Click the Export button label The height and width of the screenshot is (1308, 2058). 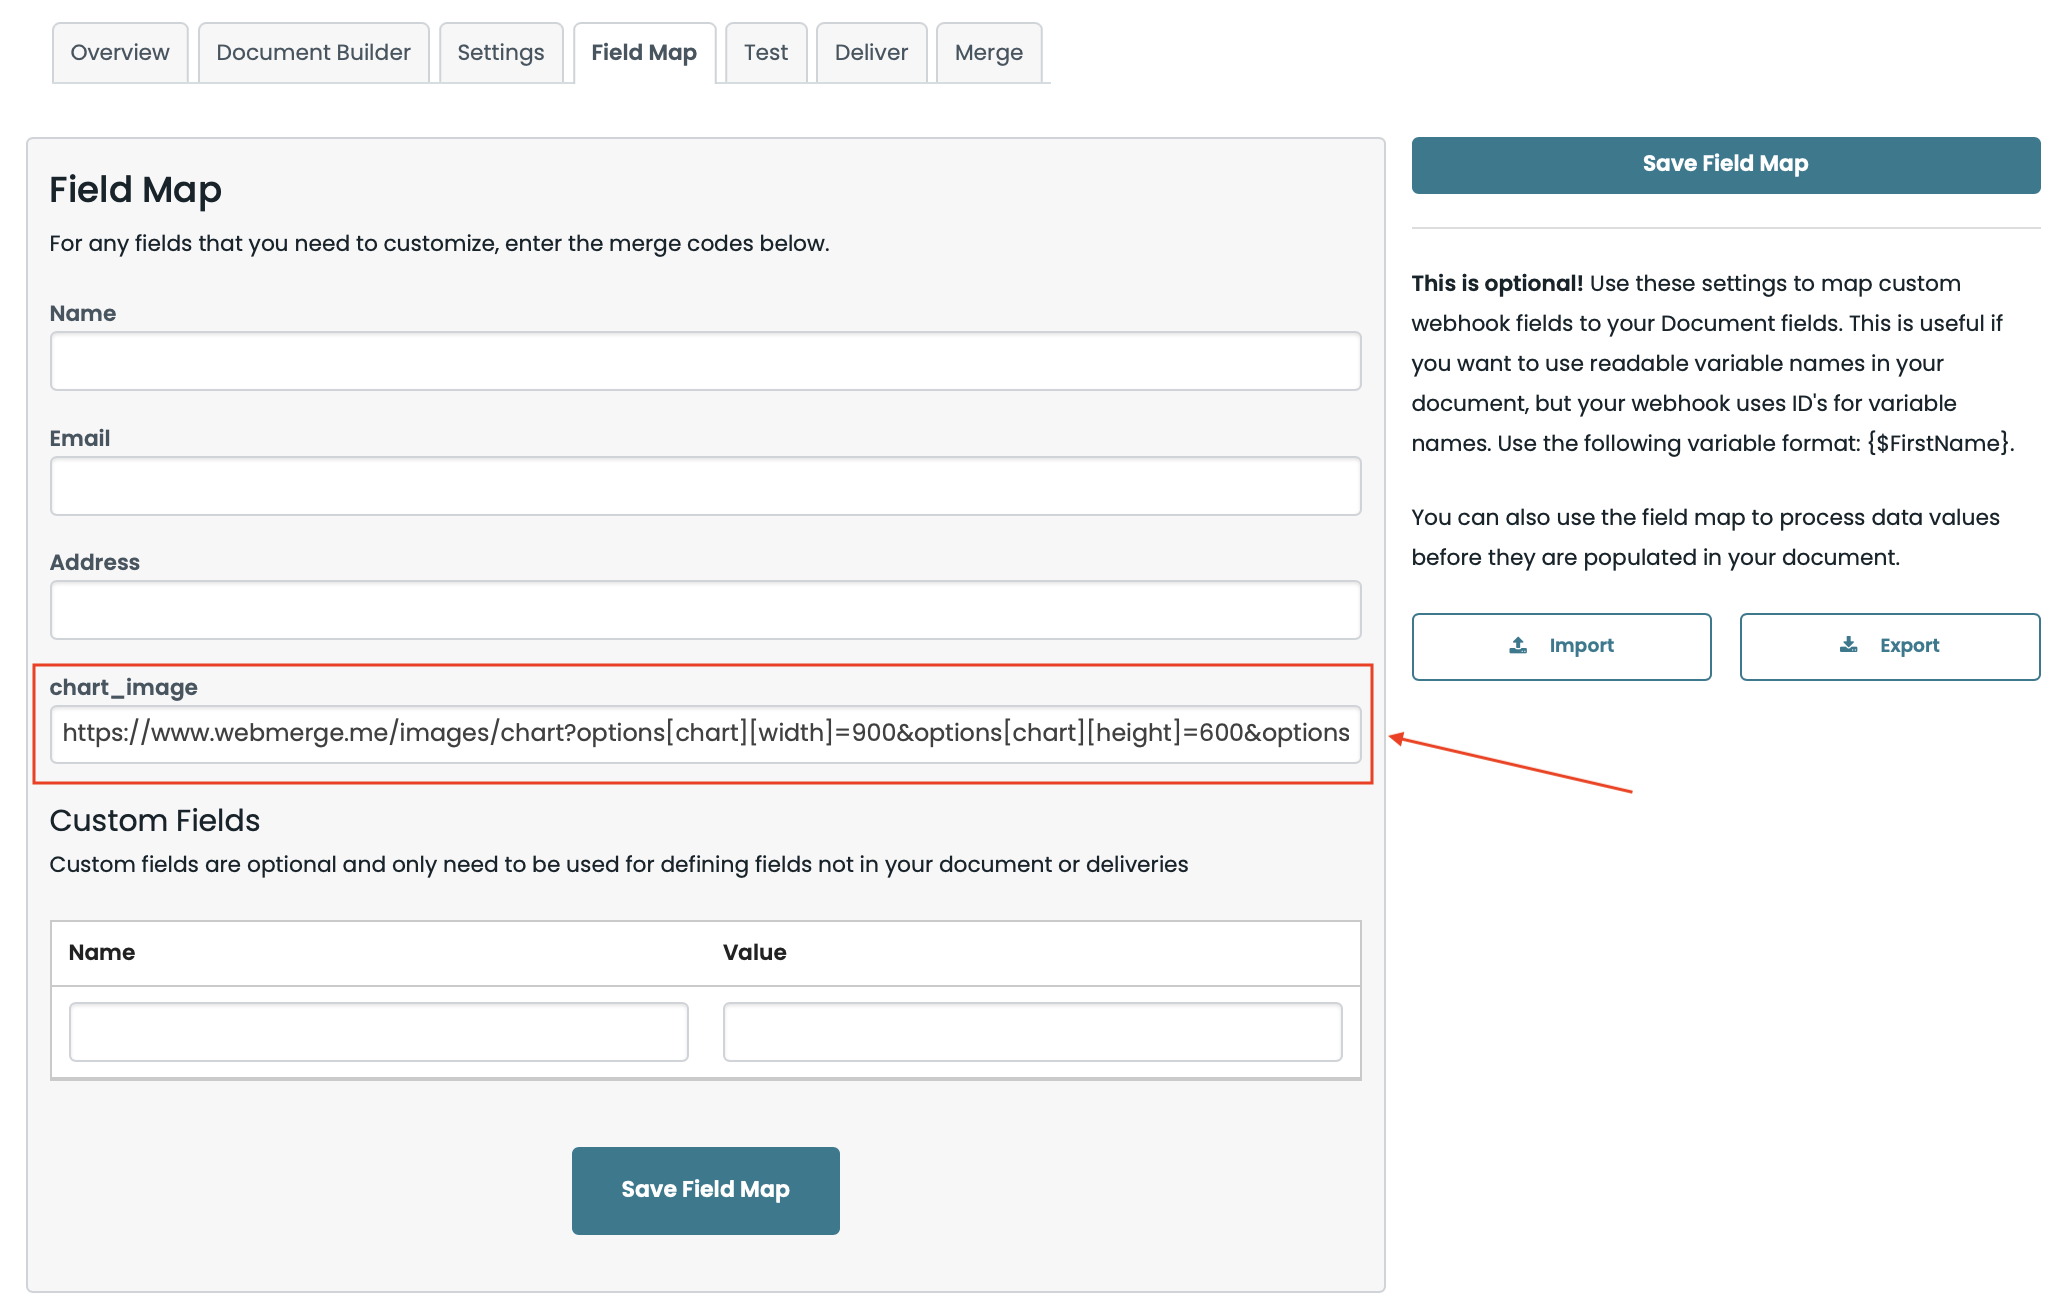[1909, 646]
